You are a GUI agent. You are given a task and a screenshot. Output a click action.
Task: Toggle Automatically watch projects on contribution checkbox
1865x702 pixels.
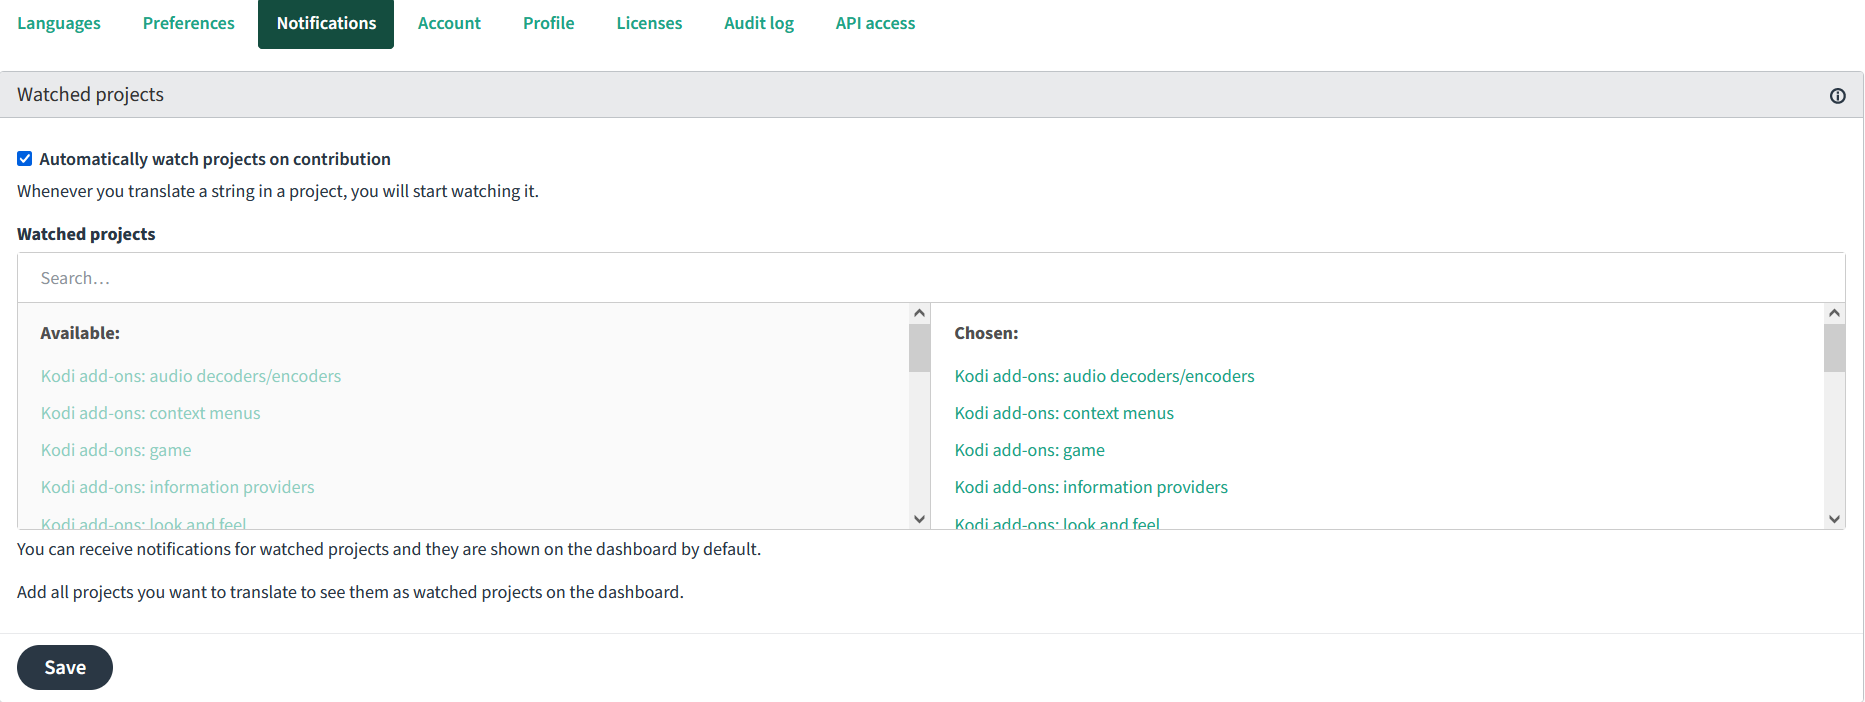point(25,159)
